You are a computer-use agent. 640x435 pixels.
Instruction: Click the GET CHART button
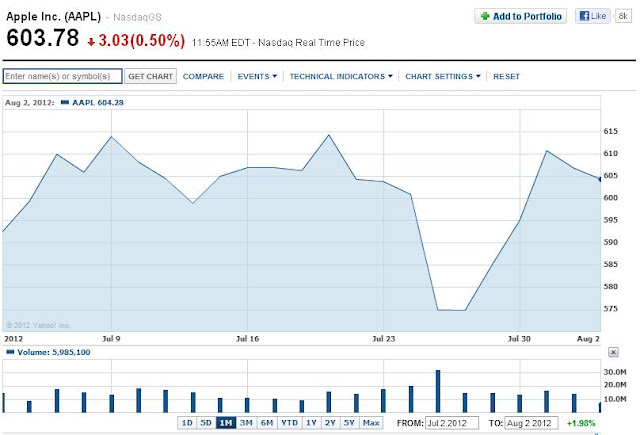(x=151, y=76)
